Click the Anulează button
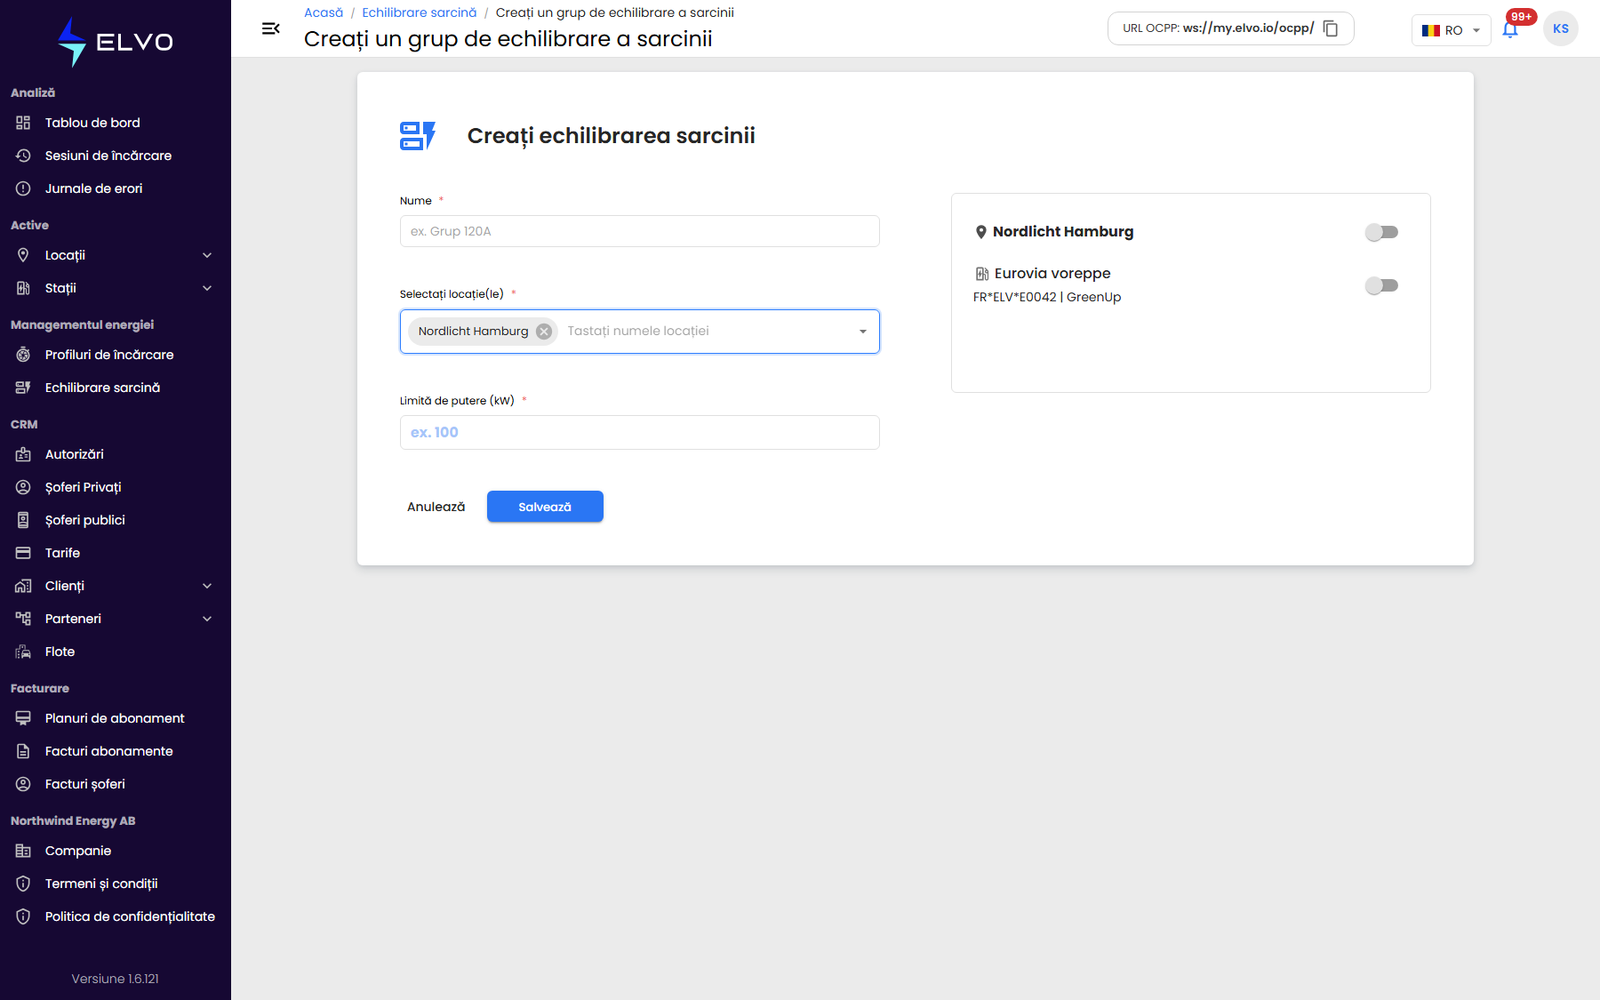 click(x=436, y=507)
